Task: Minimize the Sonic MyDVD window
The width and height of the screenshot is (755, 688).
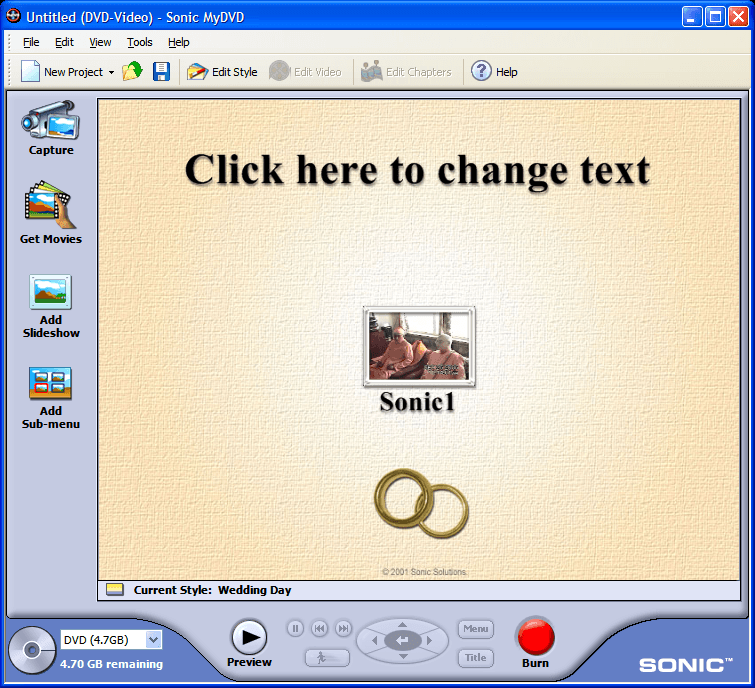Action: 692,17
